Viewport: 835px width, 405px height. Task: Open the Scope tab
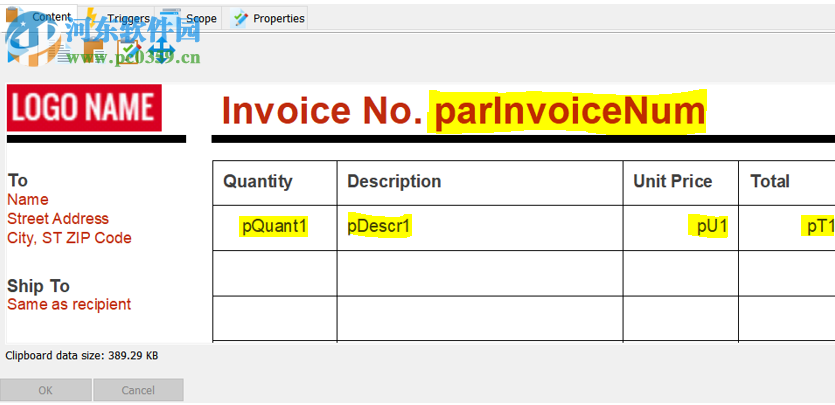tap(188, 18)
